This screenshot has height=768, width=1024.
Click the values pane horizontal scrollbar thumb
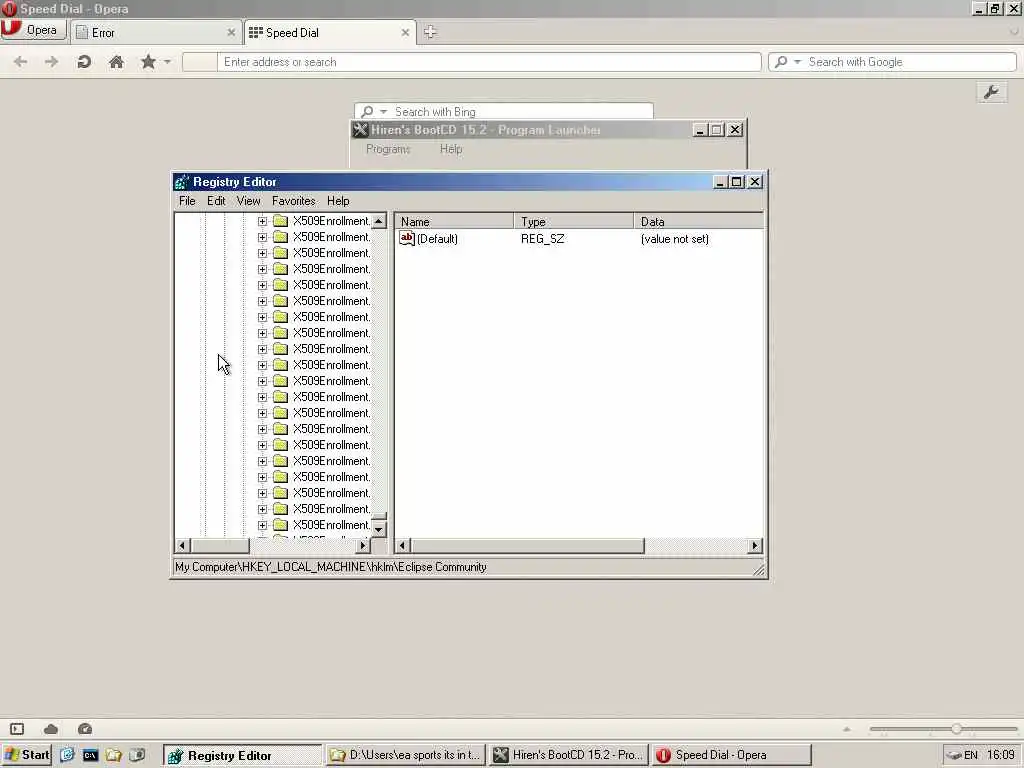coord(527,545)
